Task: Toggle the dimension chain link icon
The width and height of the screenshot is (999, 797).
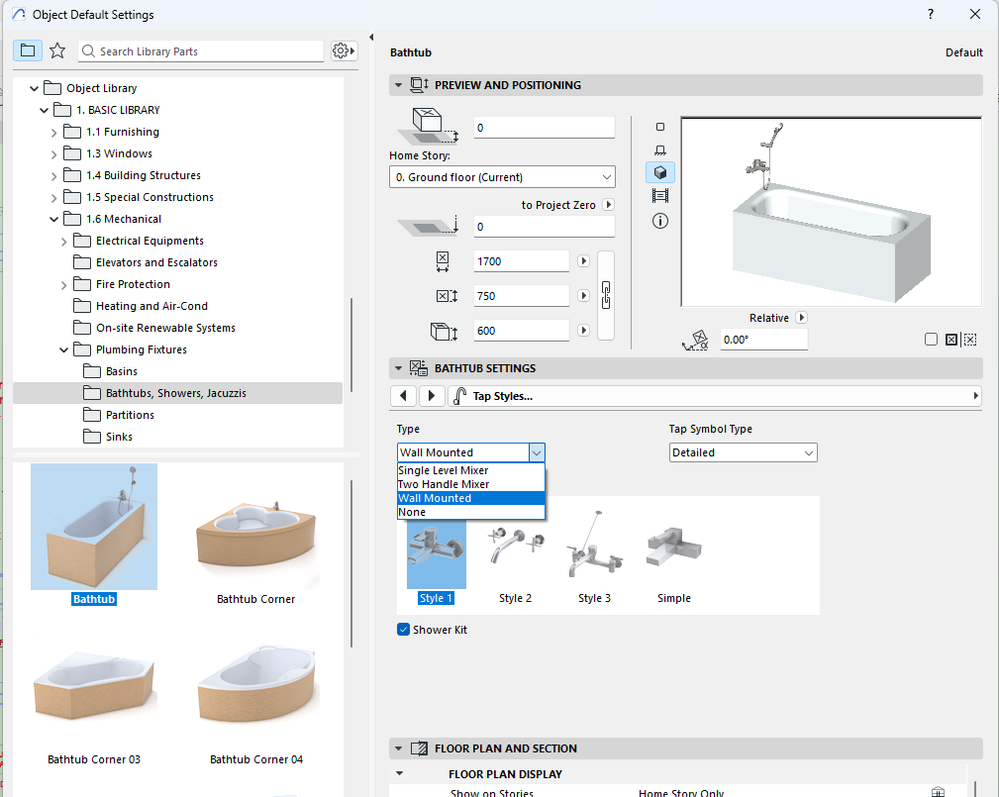Action: click(605, 295)
